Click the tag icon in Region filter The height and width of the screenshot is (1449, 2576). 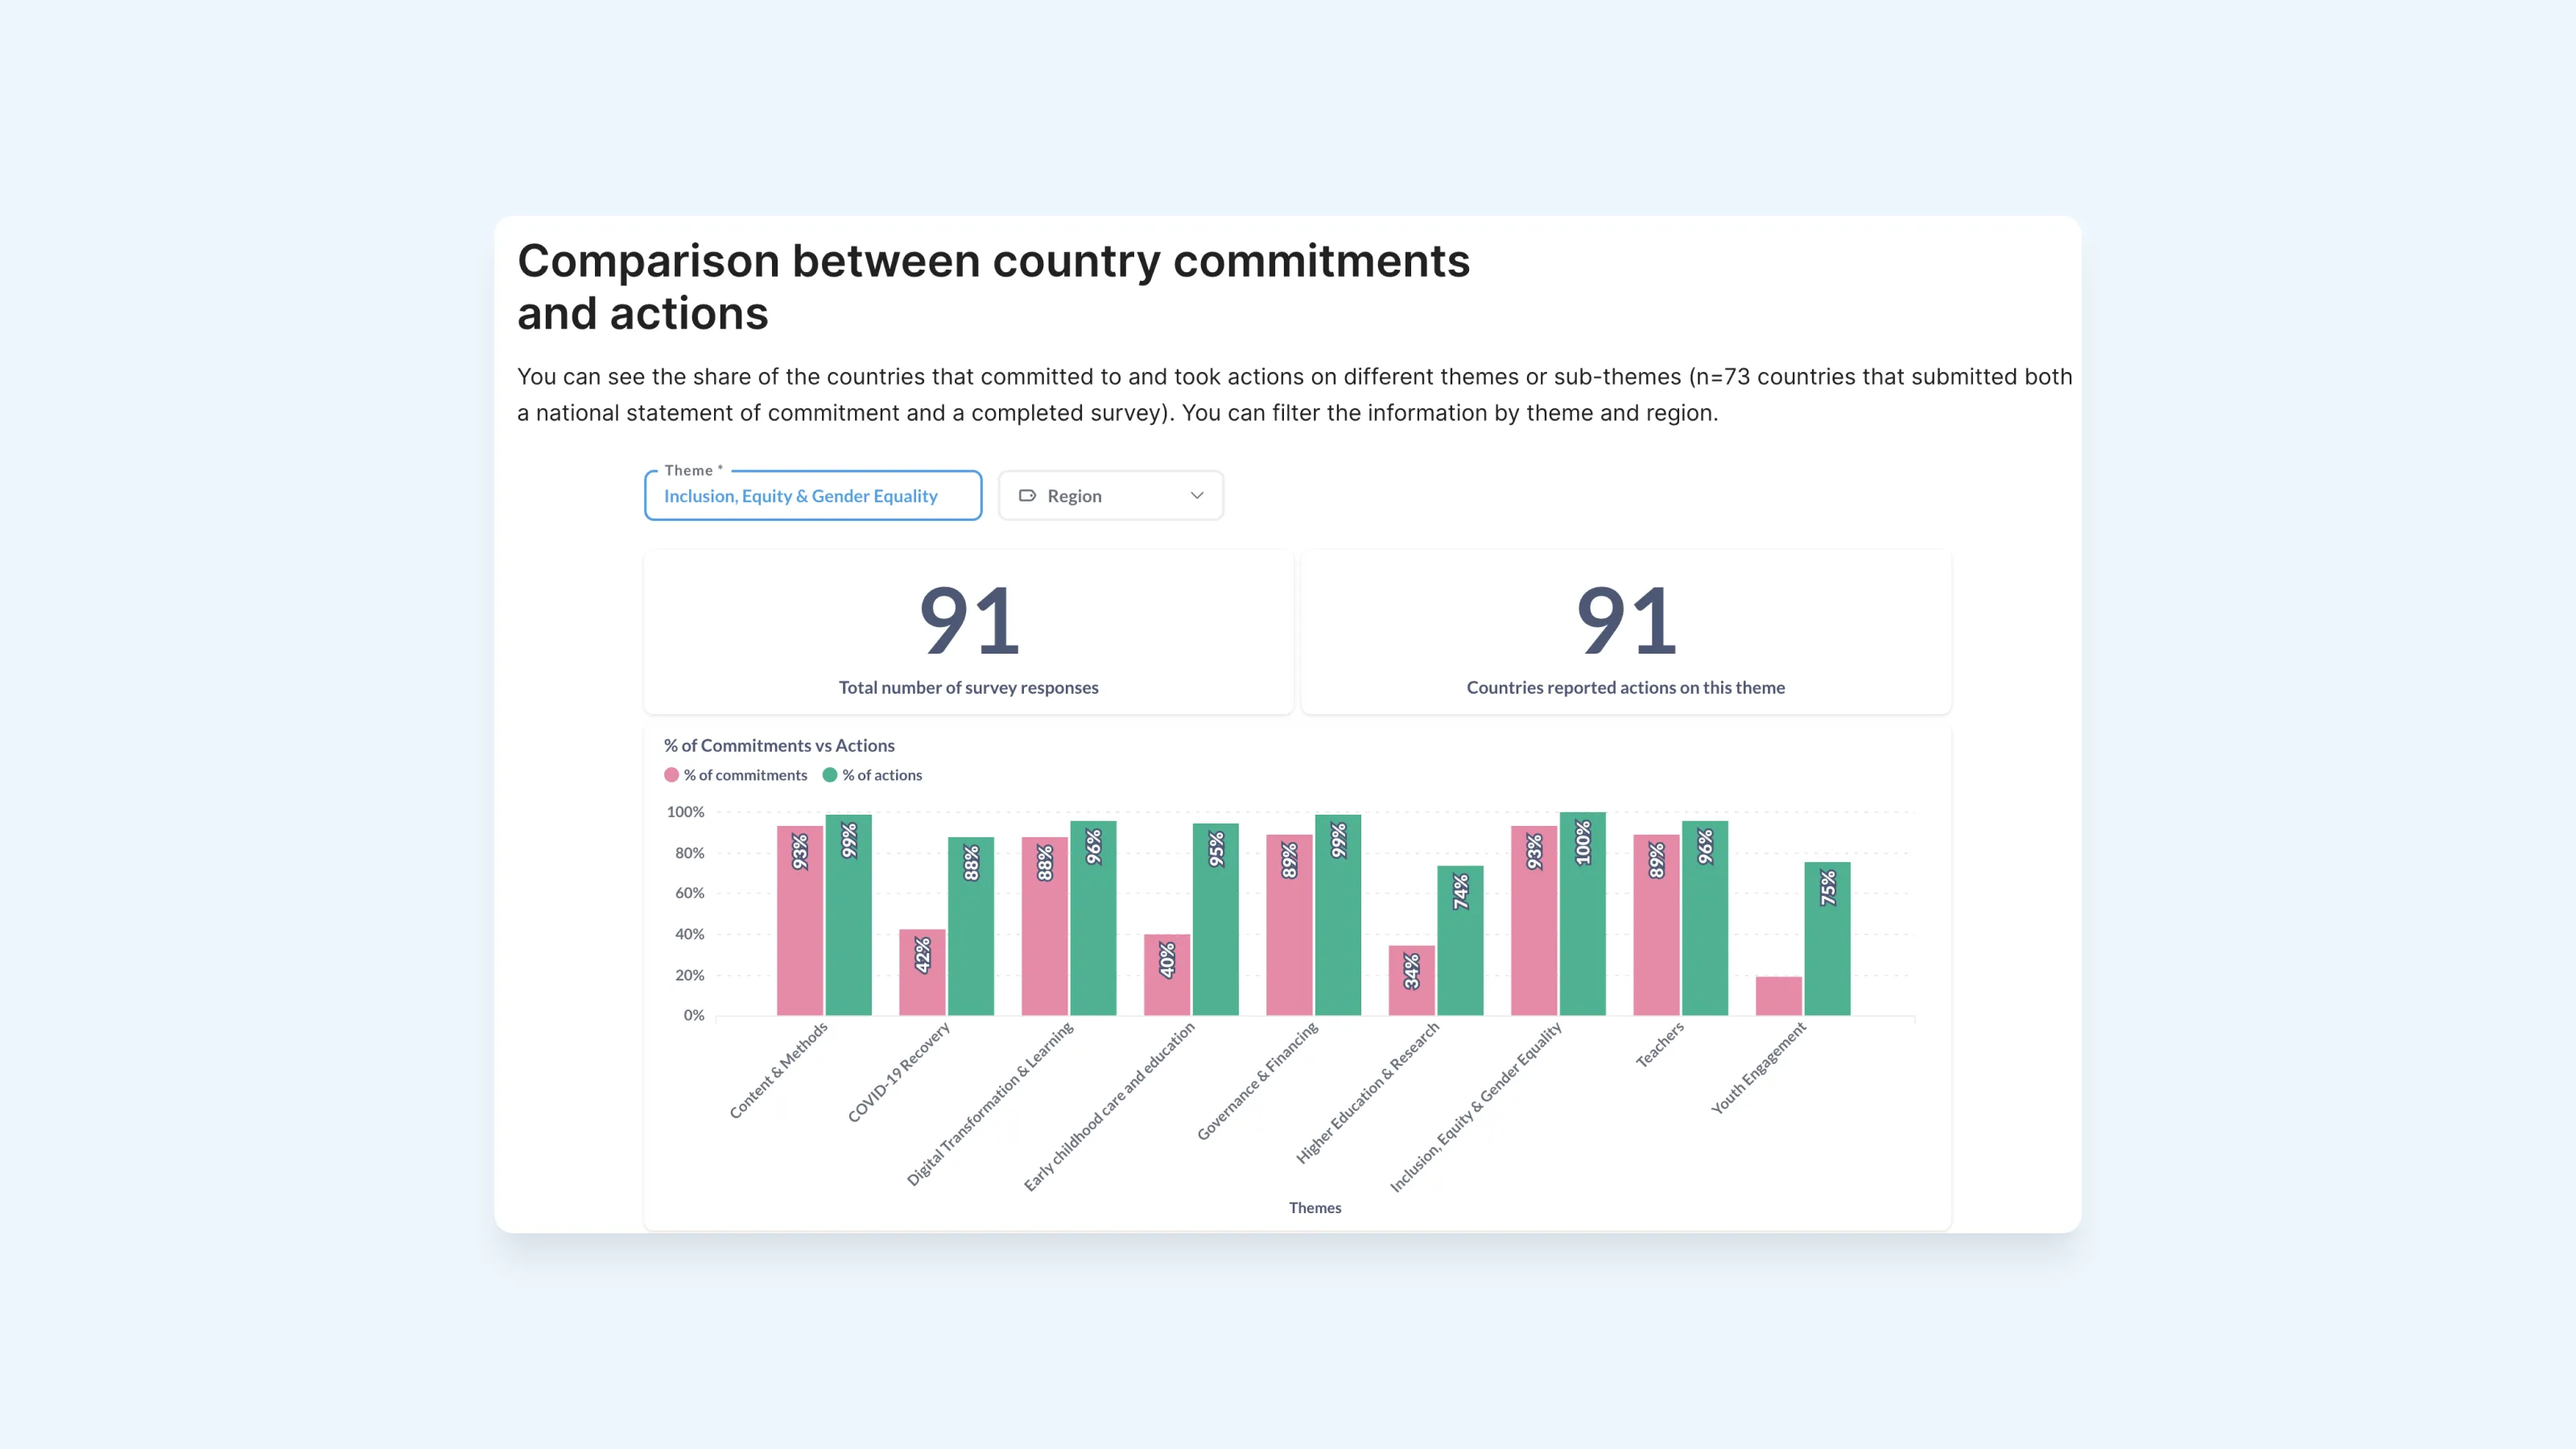[x=1027, y=496]
